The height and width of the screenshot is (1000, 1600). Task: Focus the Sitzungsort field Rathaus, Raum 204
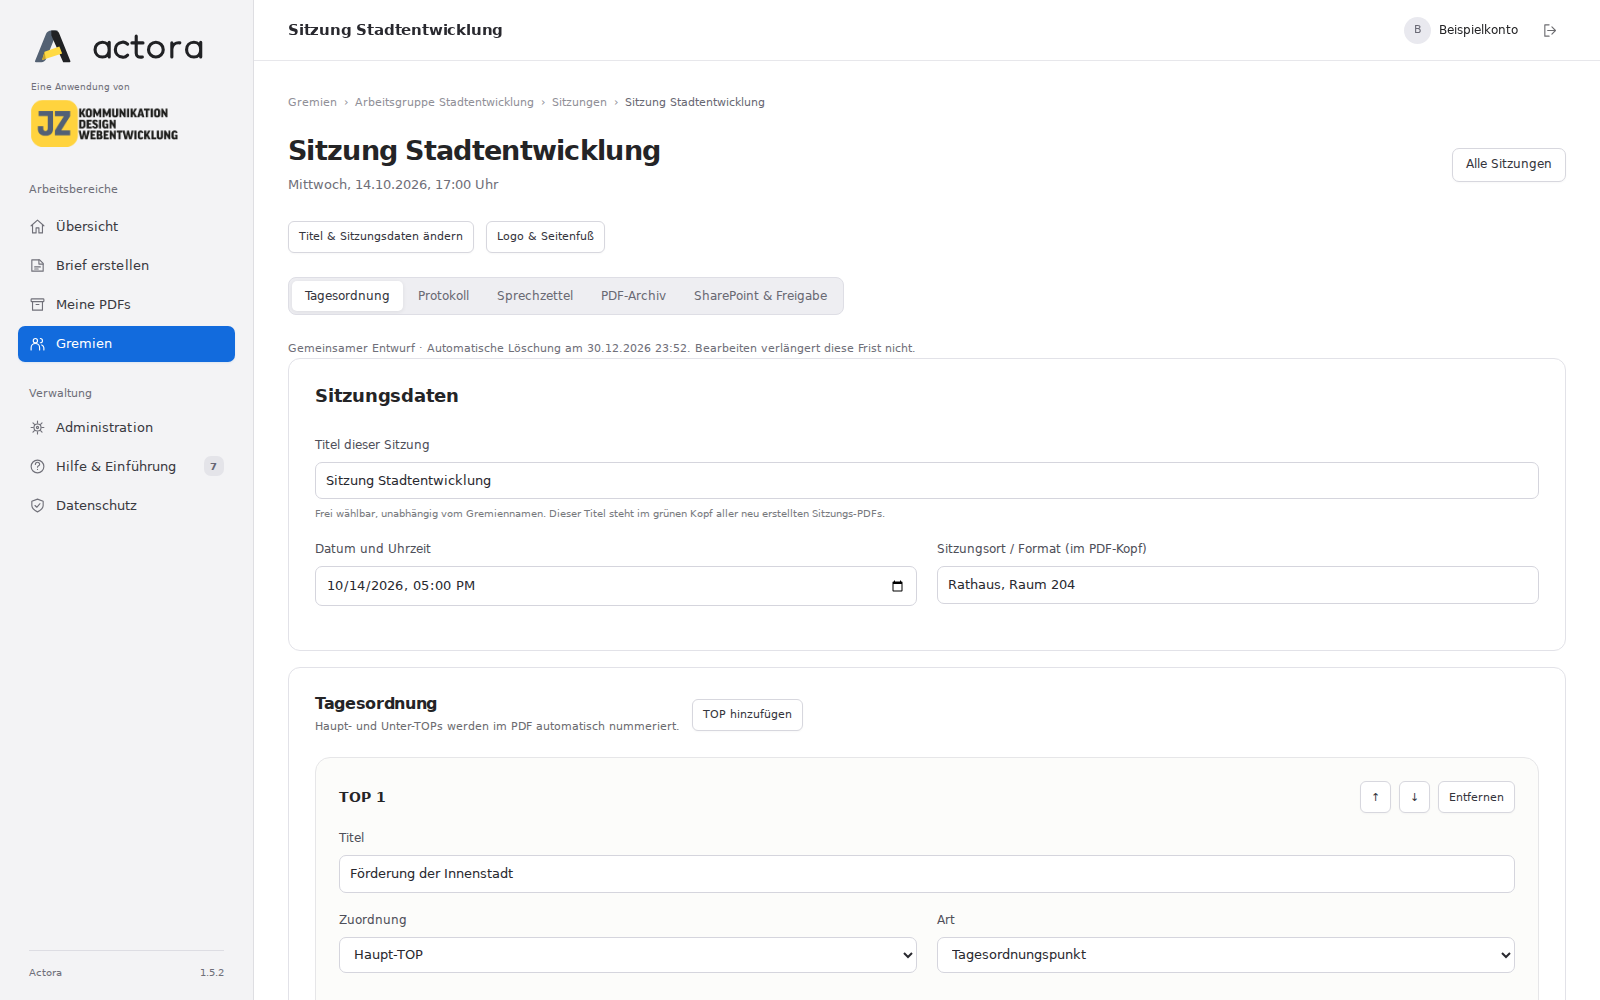[x=1237, y=585]
